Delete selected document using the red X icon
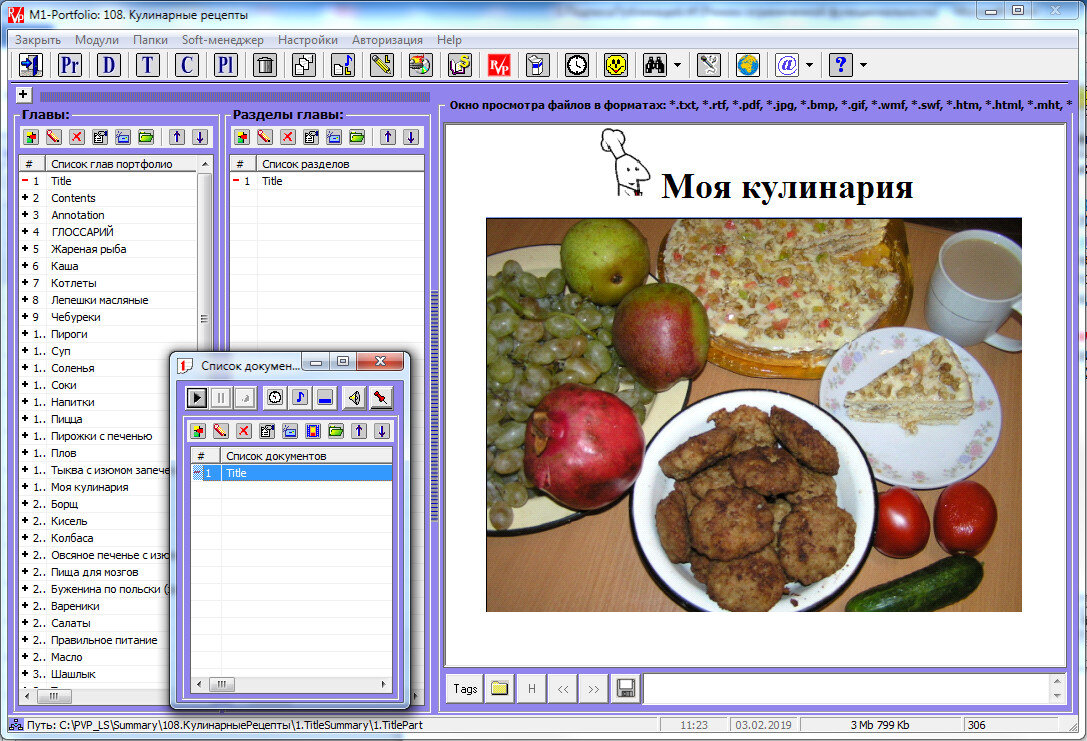 coord(245,430)
